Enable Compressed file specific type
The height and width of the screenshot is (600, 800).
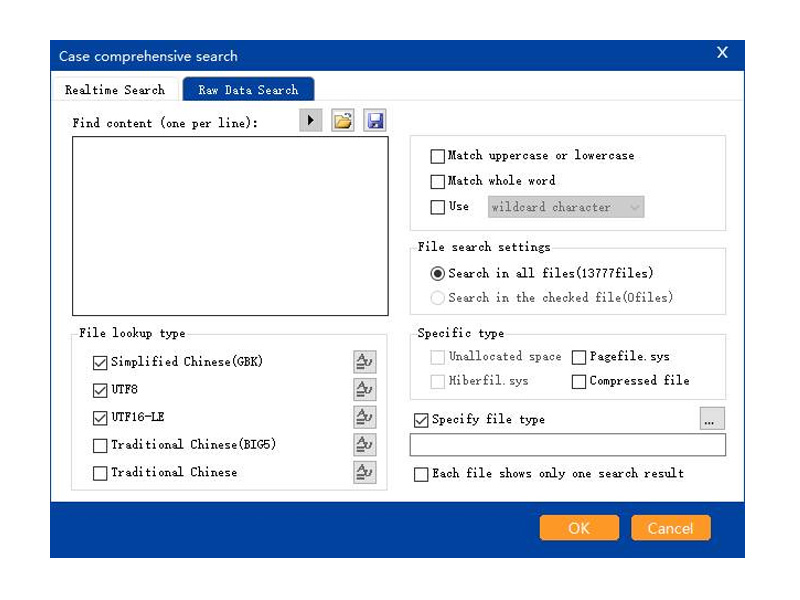tap(579, 381)
